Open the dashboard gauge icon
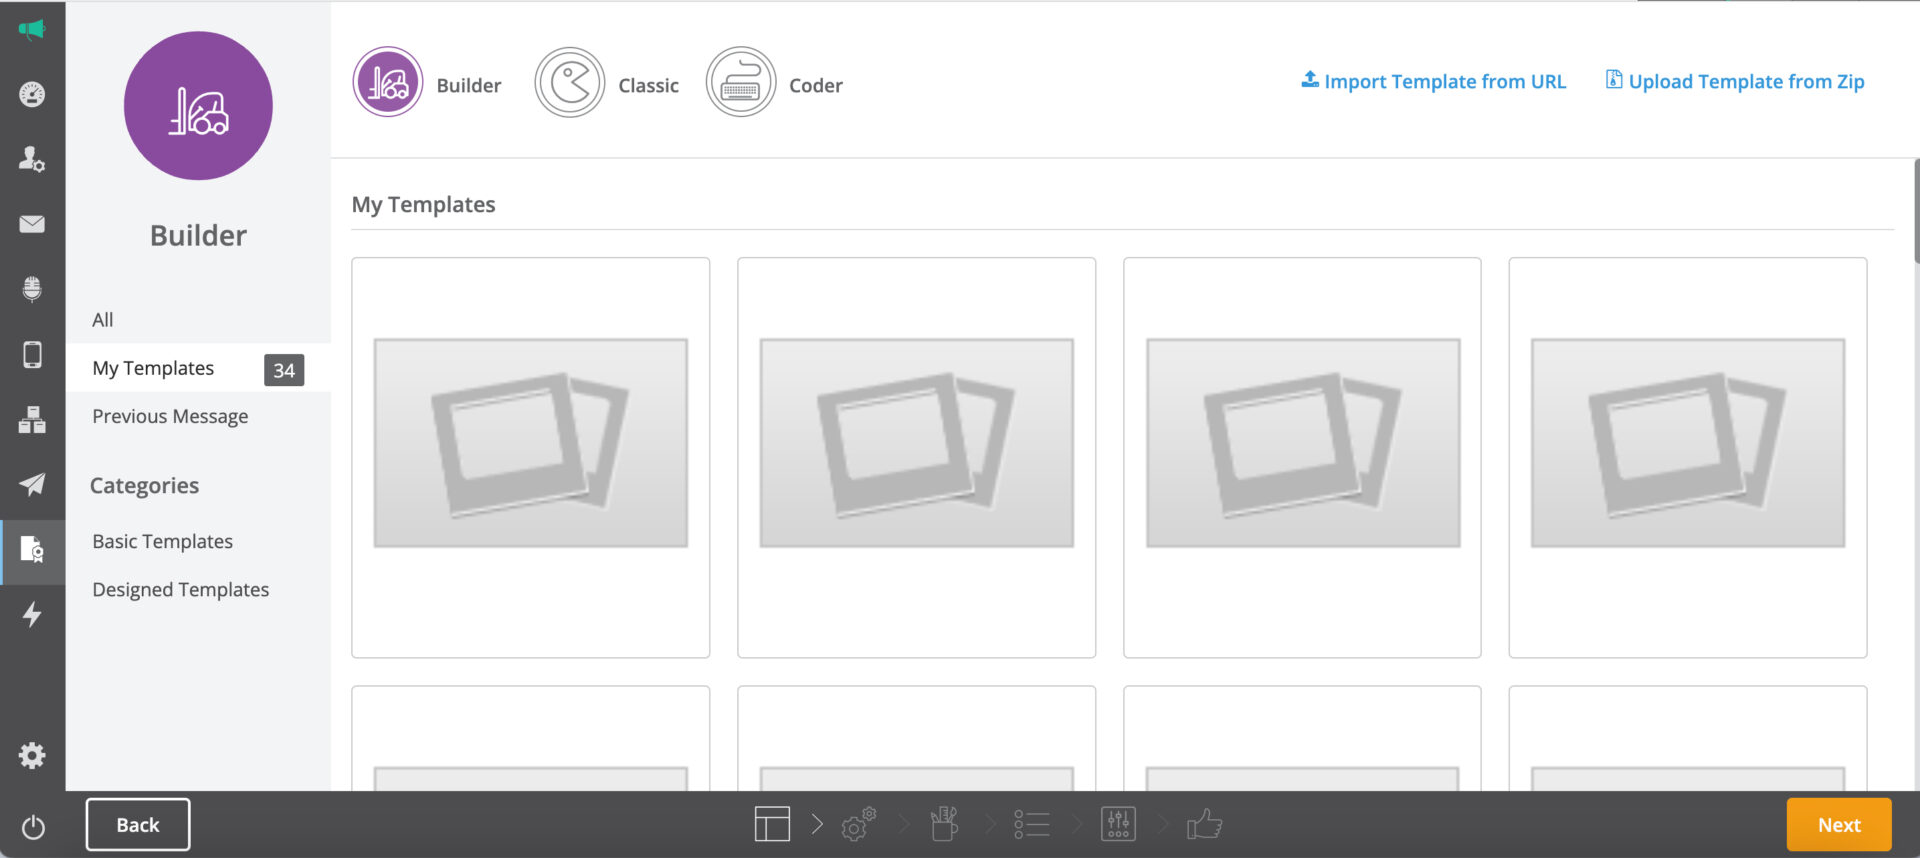1920x858 pixels. [x=32, y=95]
